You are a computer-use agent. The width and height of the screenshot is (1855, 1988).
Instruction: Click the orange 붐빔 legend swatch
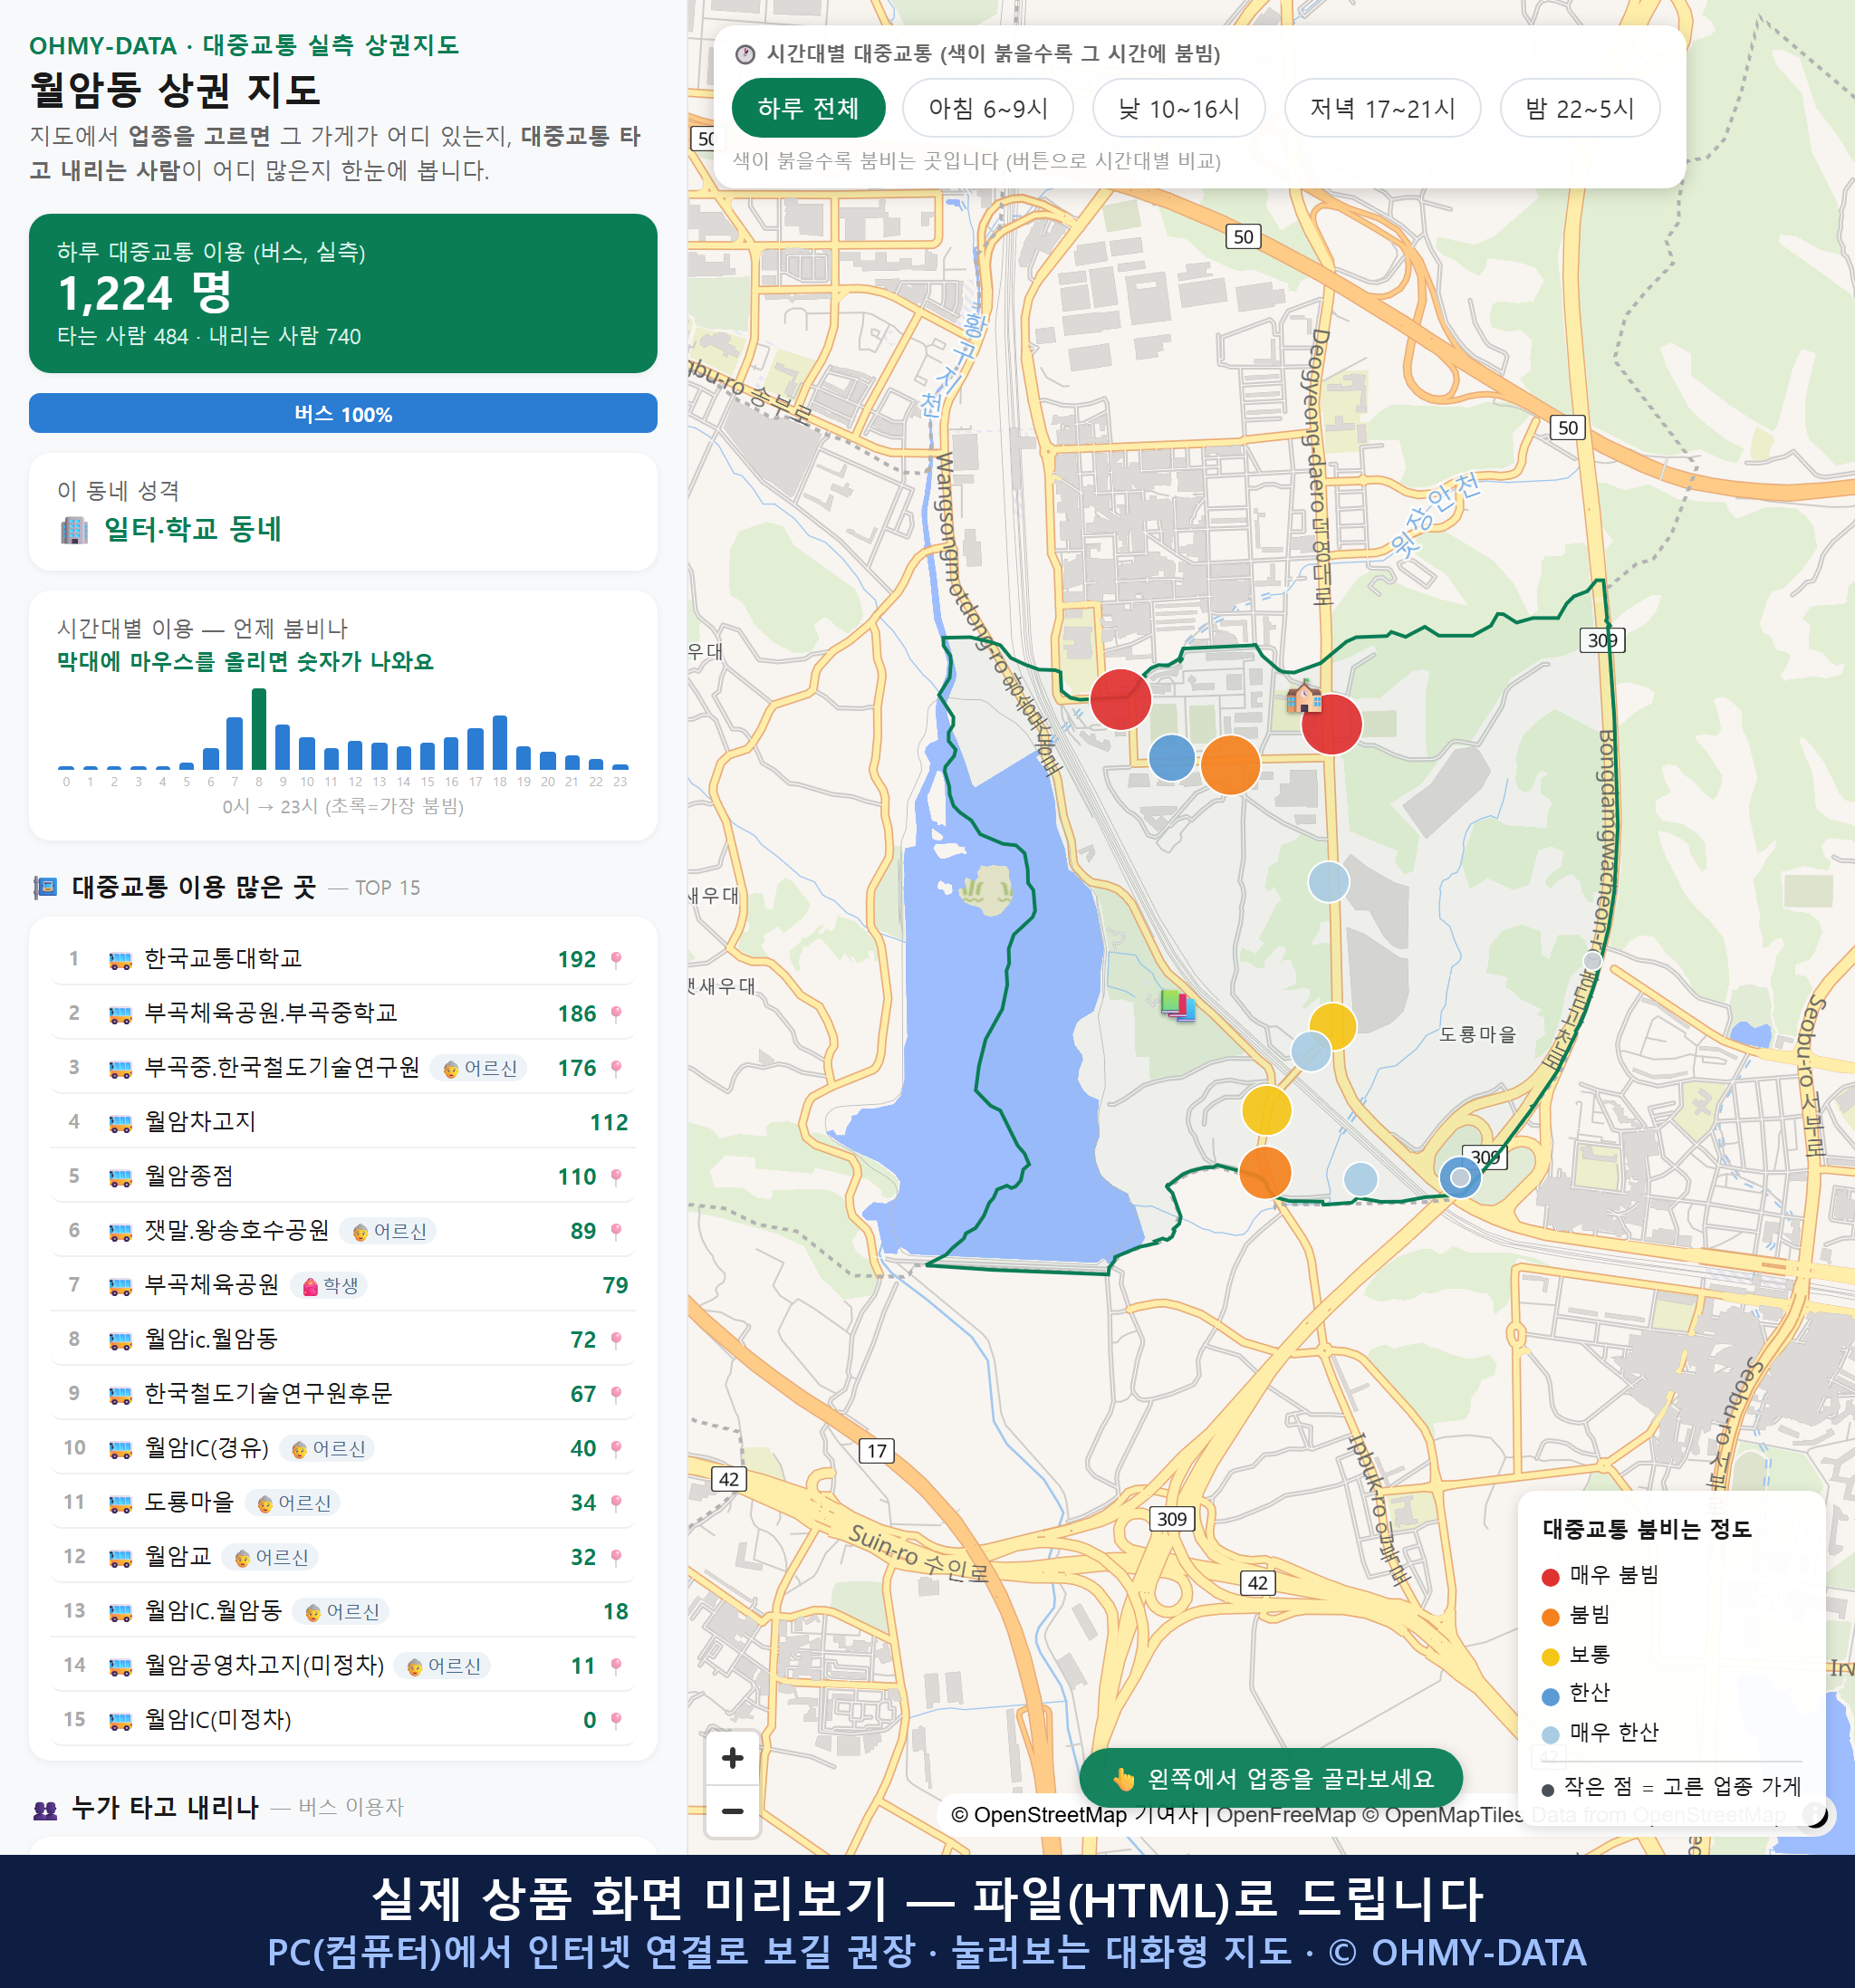[x=1550, y=1617]
